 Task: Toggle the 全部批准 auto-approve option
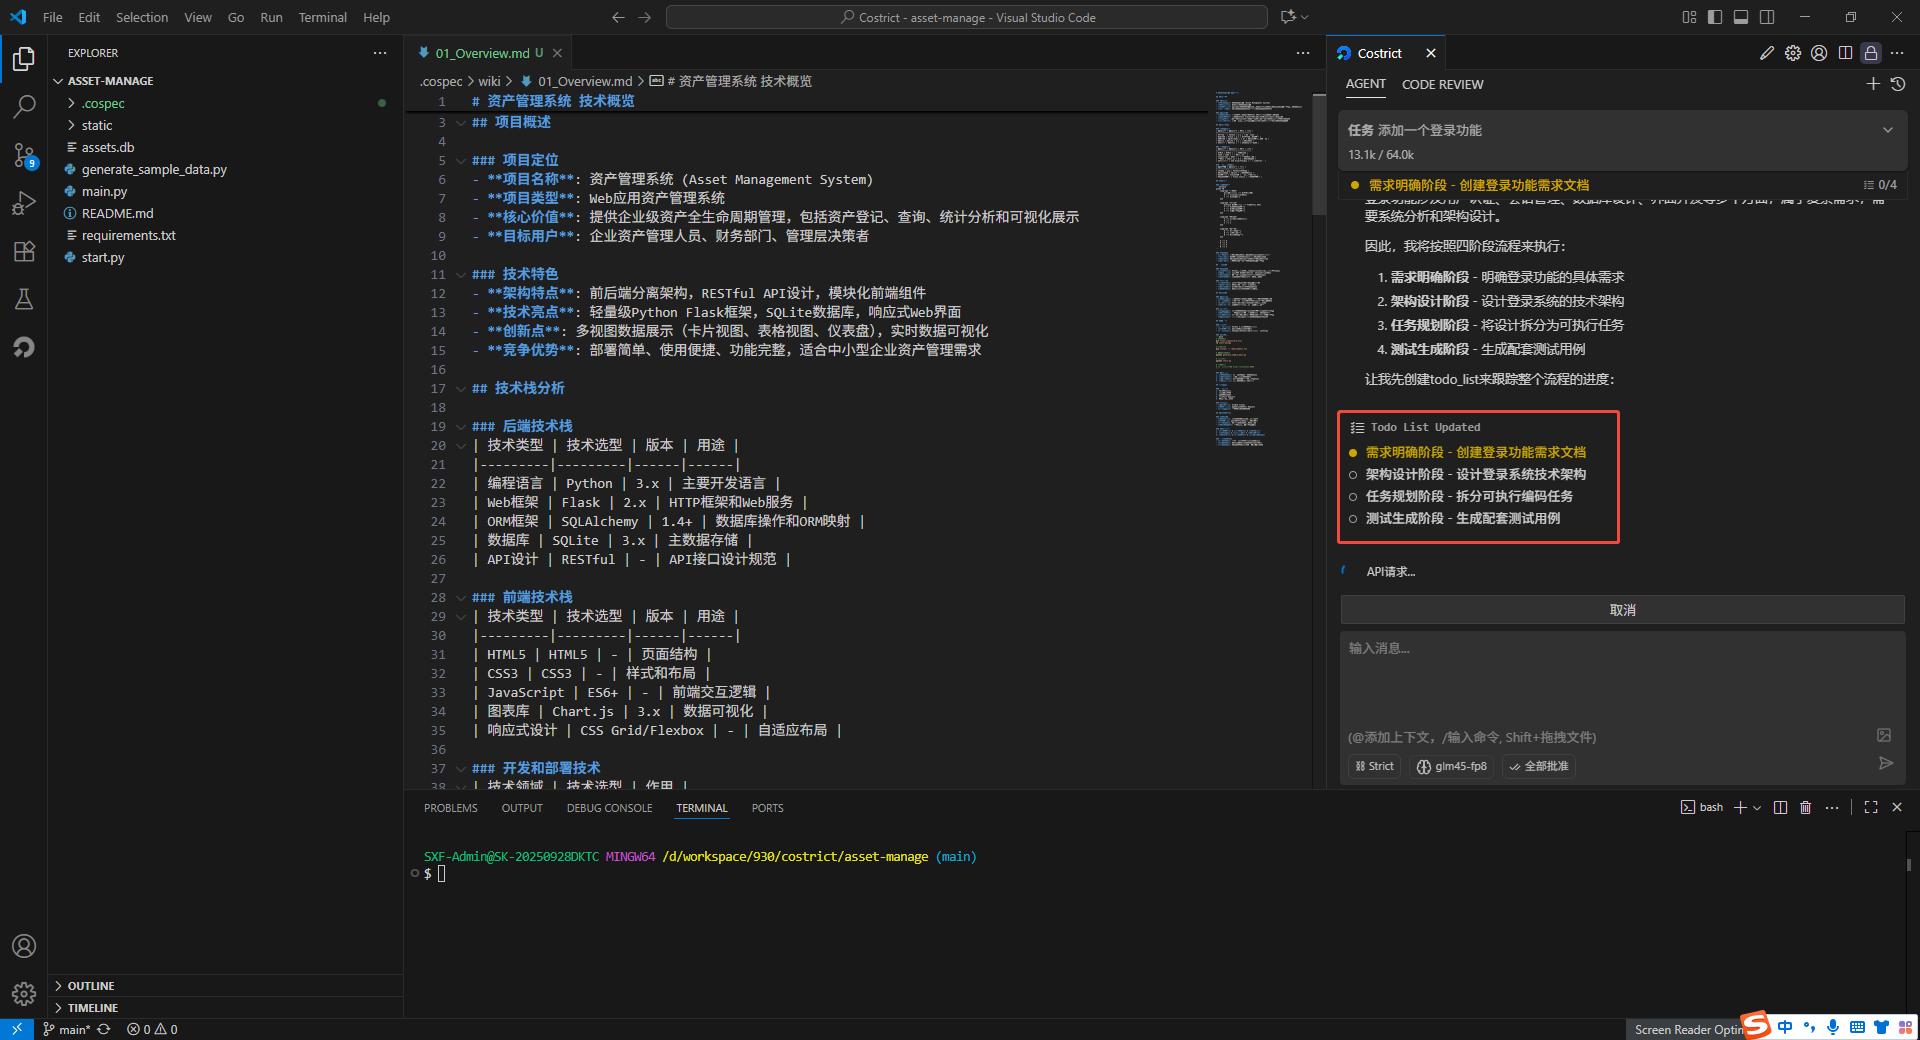(1538, 766)
